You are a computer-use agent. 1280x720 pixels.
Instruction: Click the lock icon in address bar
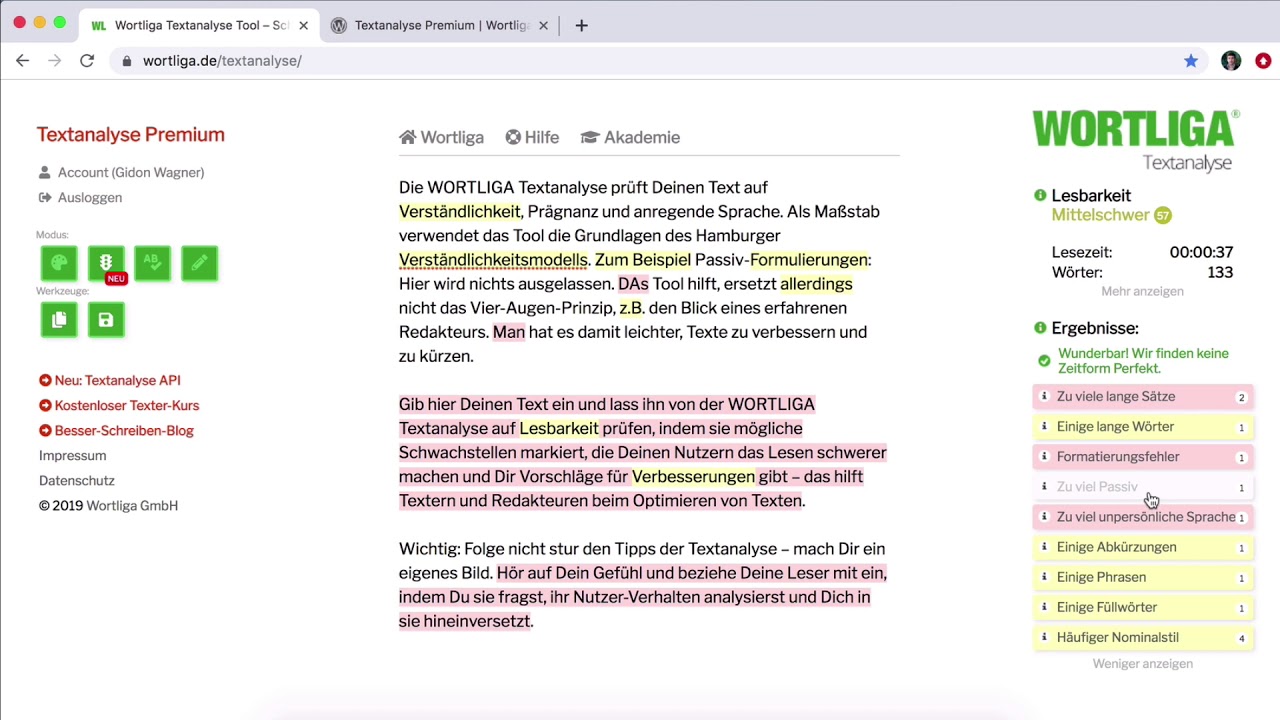pos(126,61)
